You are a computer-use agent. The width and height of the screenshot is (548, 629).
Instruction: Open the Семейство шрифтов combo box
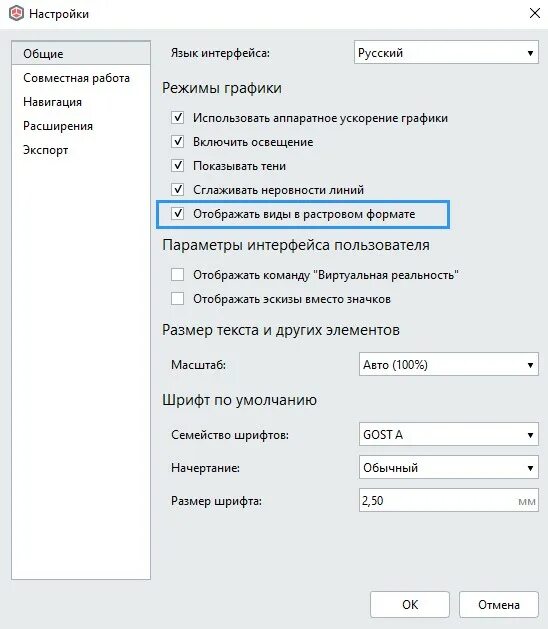pyautogui.click(x=449, y=434)
